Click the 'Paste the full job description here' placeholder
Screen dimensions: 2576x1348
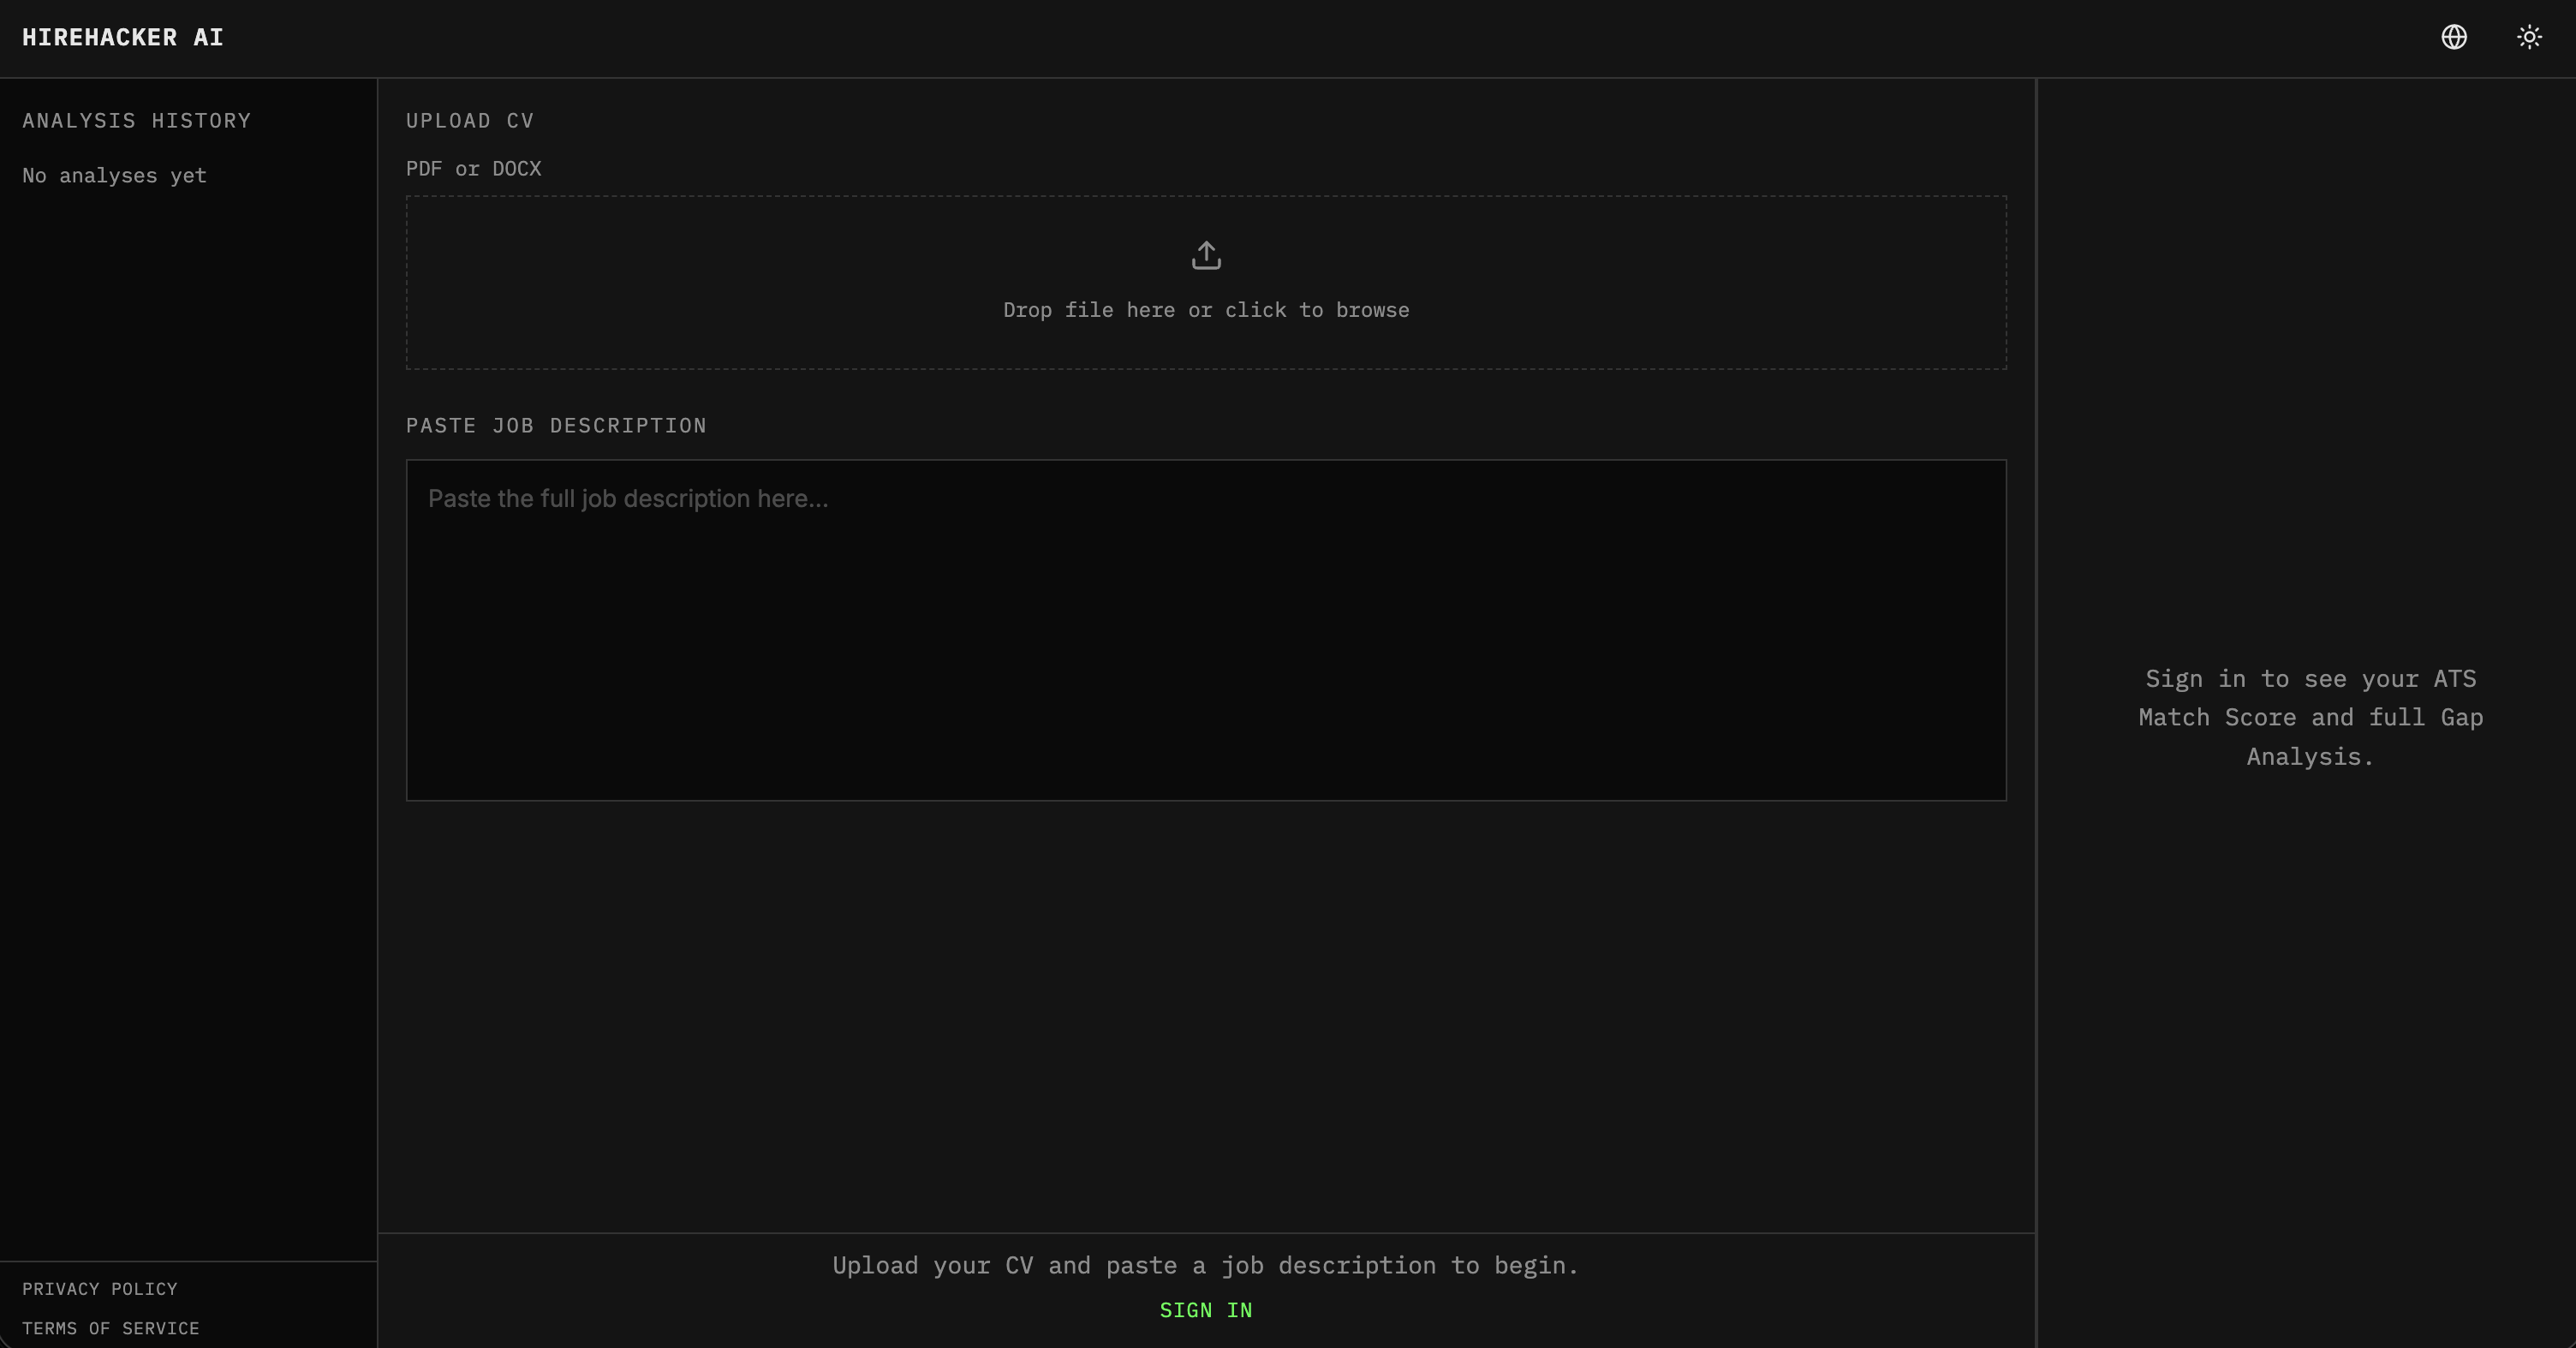coord(628,499)
